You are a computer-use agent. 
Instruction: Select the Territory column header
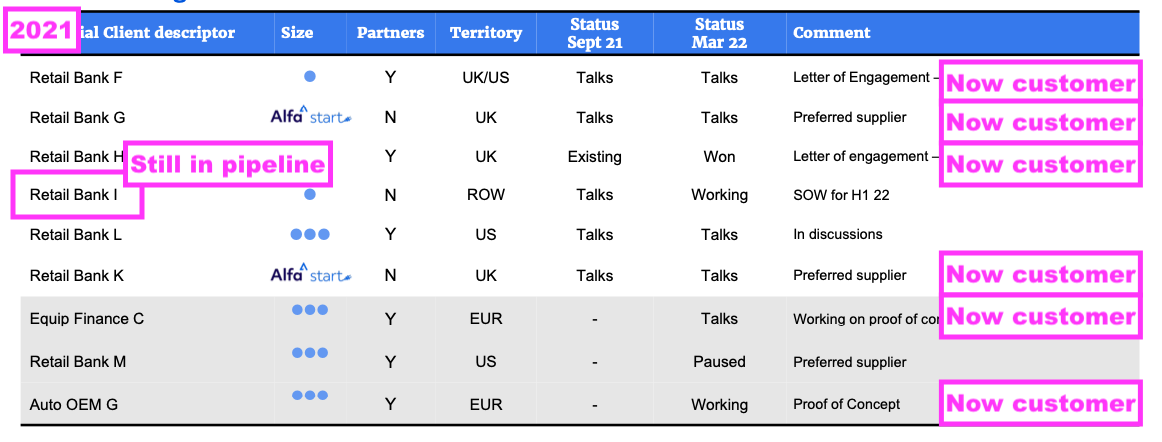(x=484, y=33)
